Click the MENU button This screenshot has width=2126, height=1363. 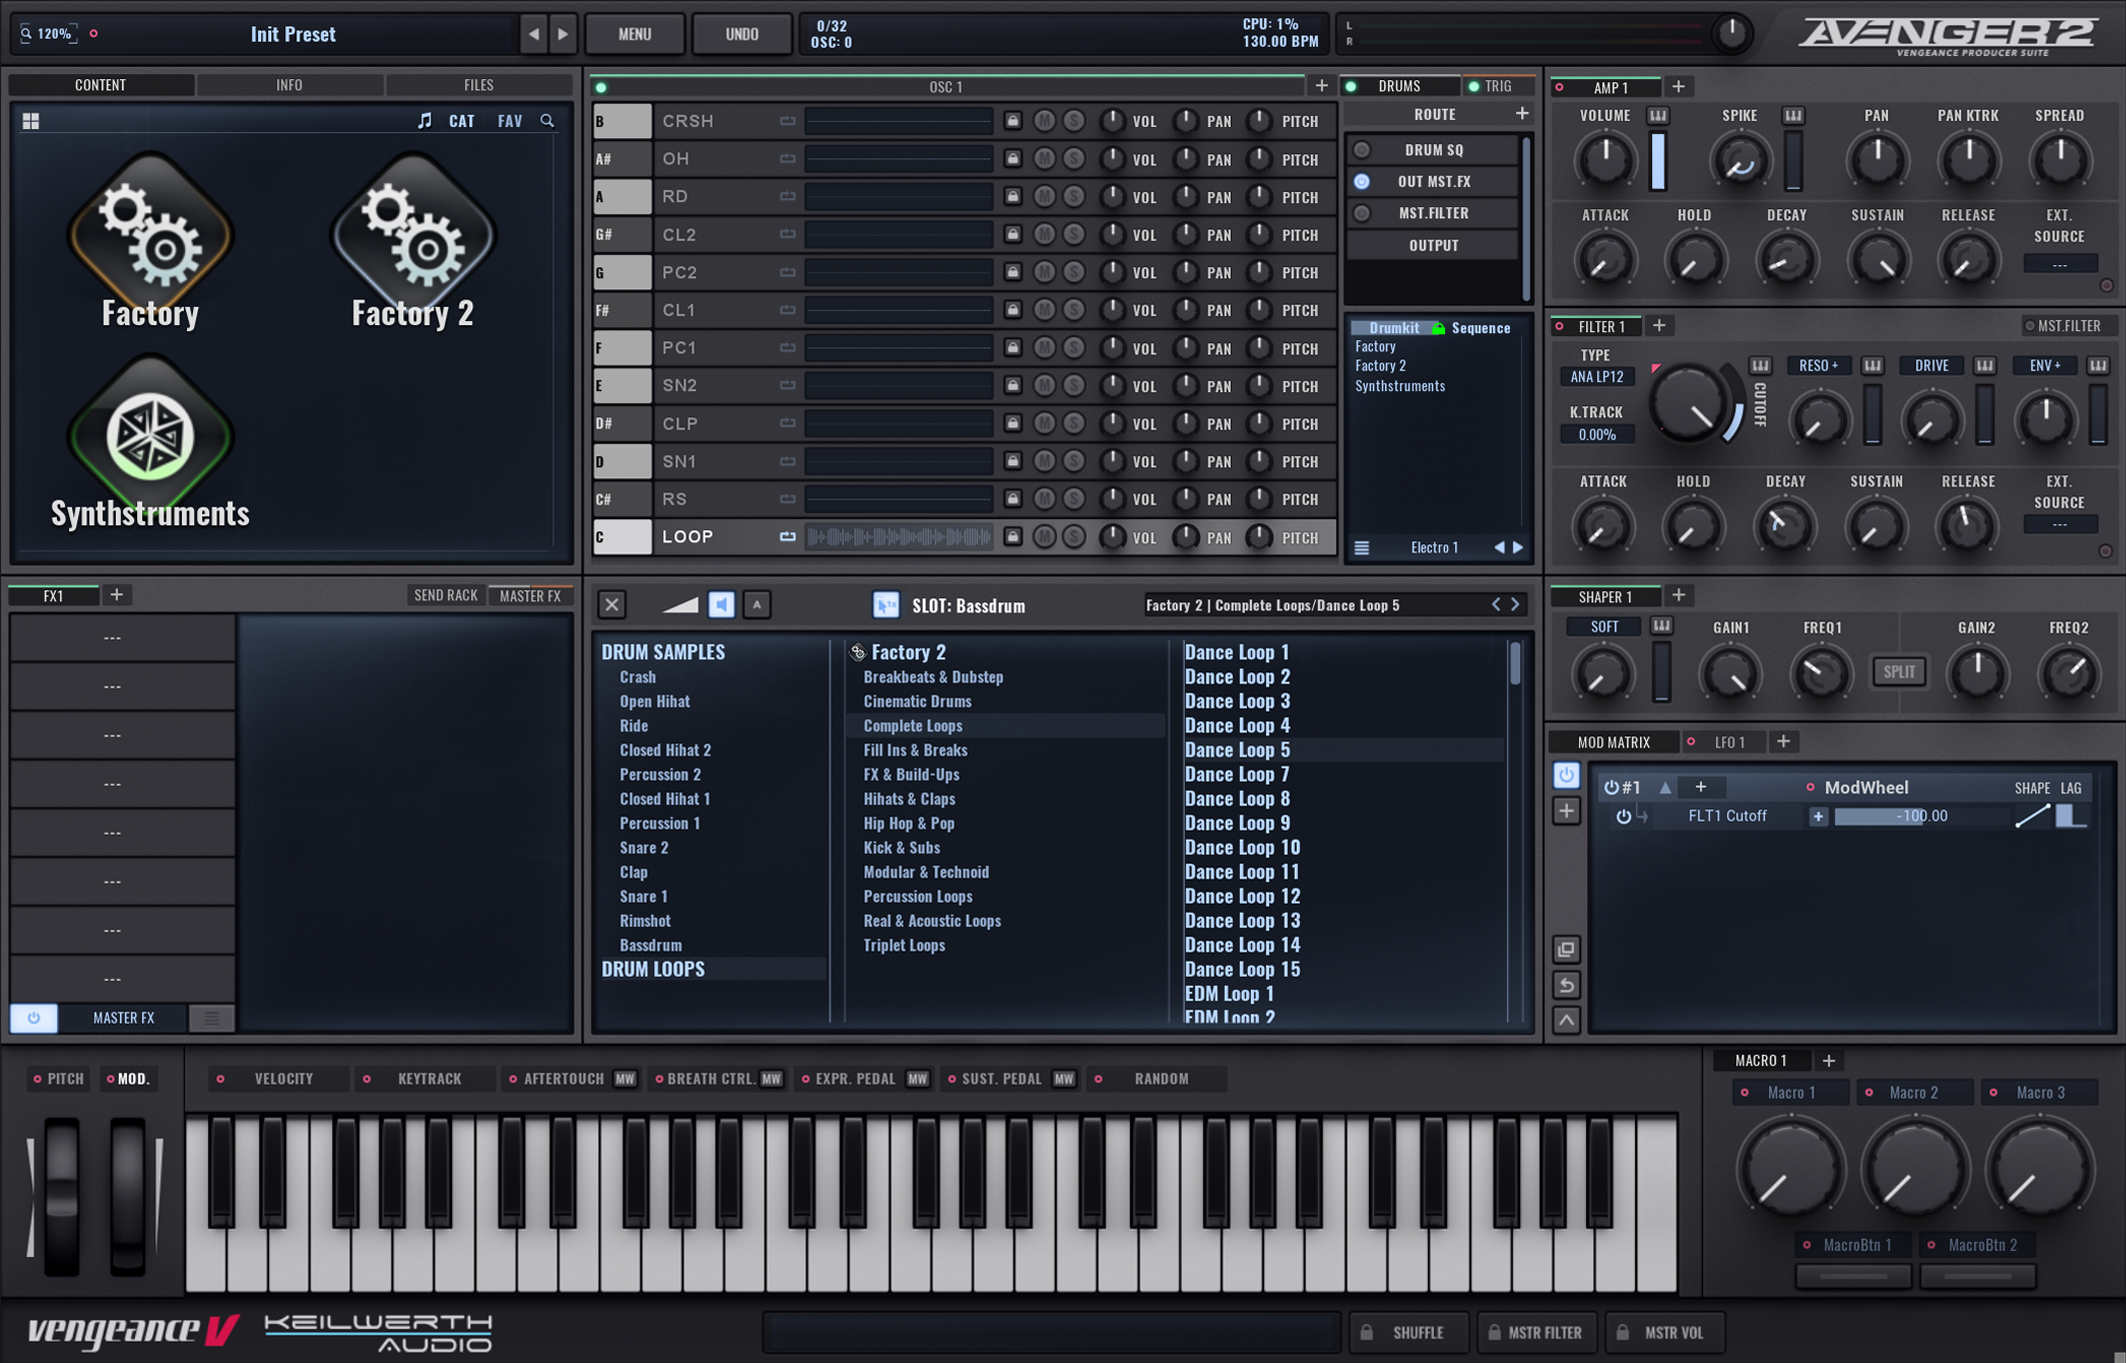tap(635, 34)
